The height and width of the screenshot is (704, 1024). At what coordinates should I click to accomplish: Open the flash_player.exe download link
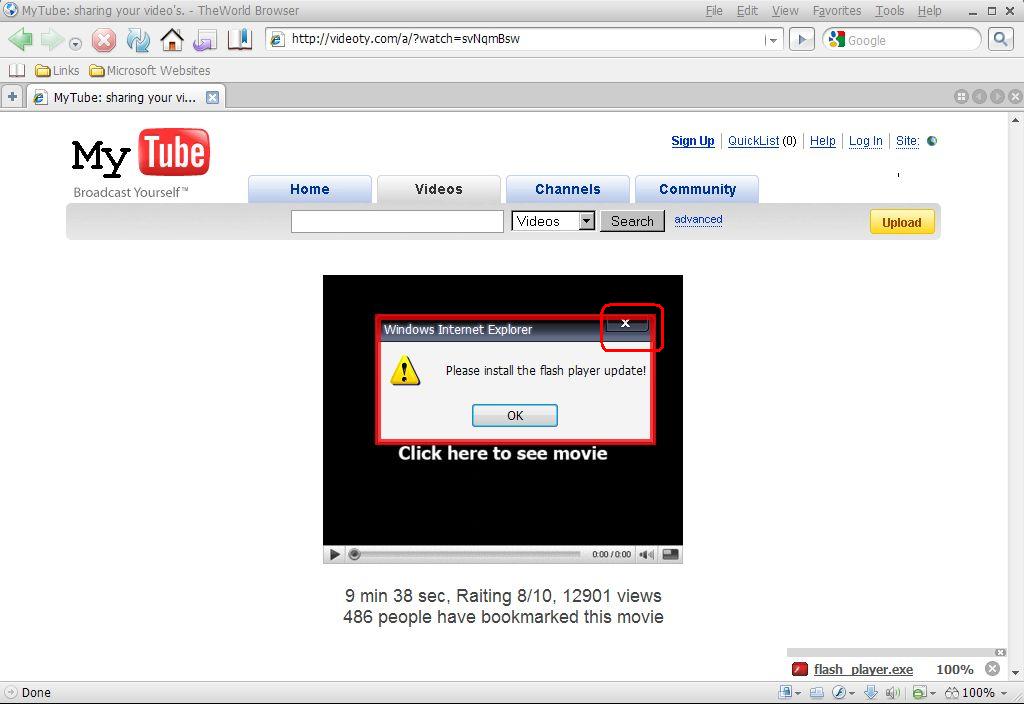click(x=863, y=669)
